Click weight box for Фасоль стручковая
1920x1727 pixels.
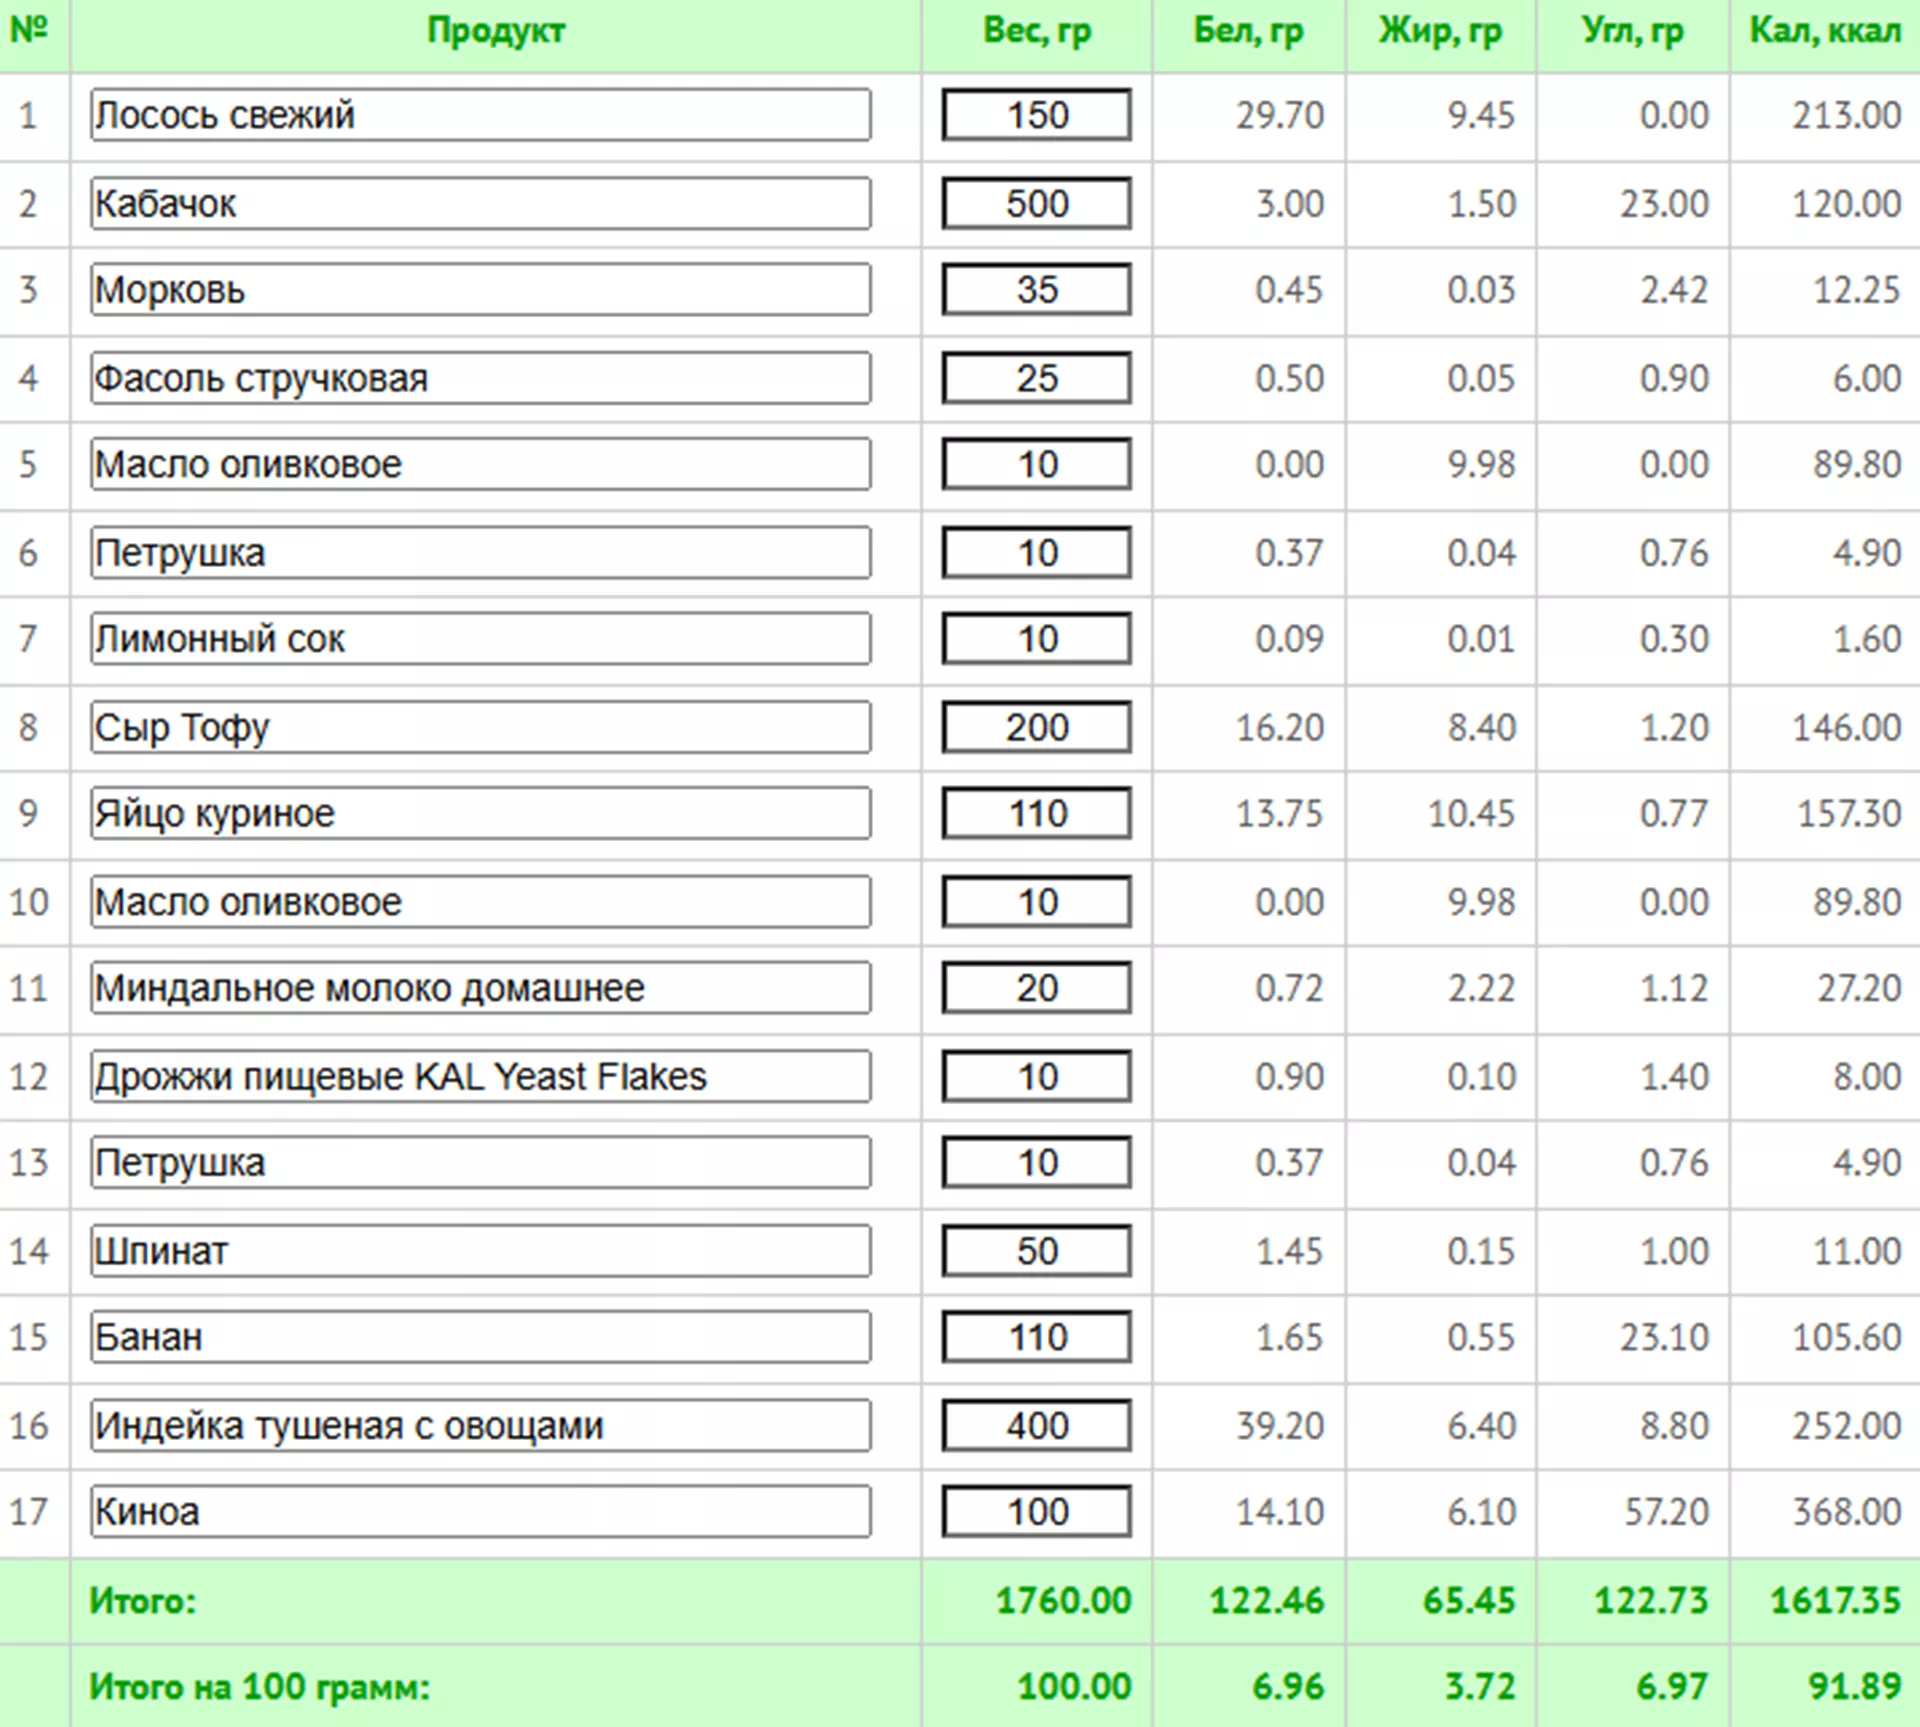[1036, 378]
